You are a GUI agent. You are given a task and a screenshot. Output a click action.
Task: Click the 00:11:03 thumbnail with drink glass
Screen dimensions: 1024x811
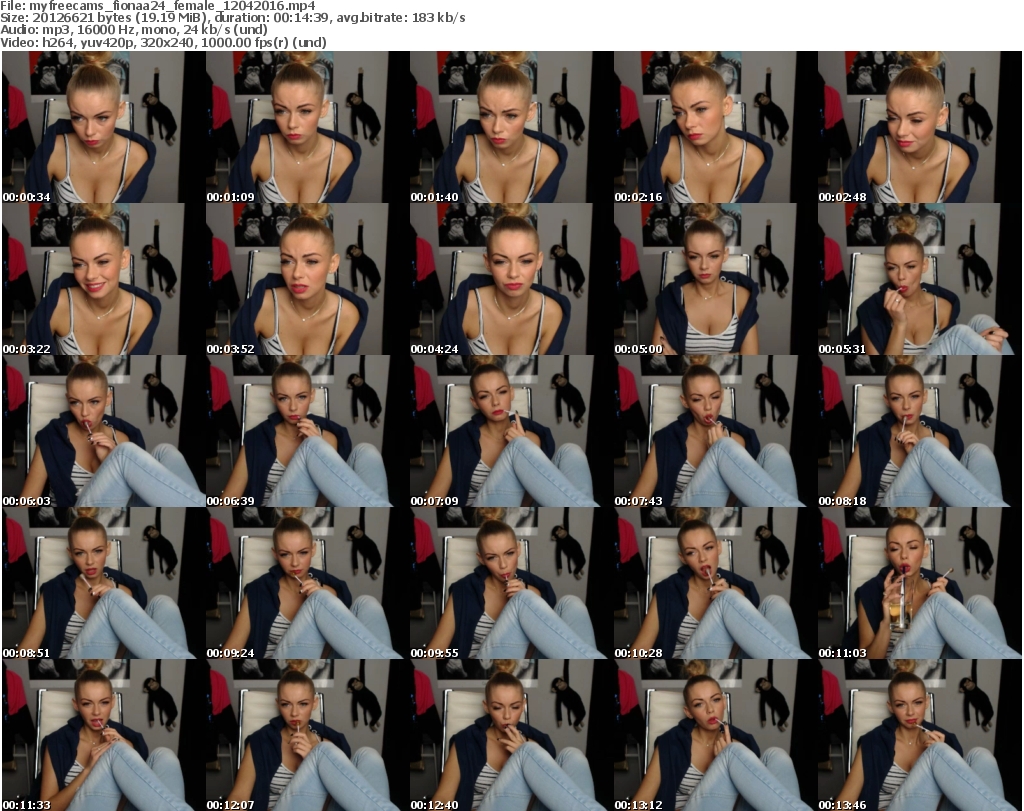click(919, 583)
